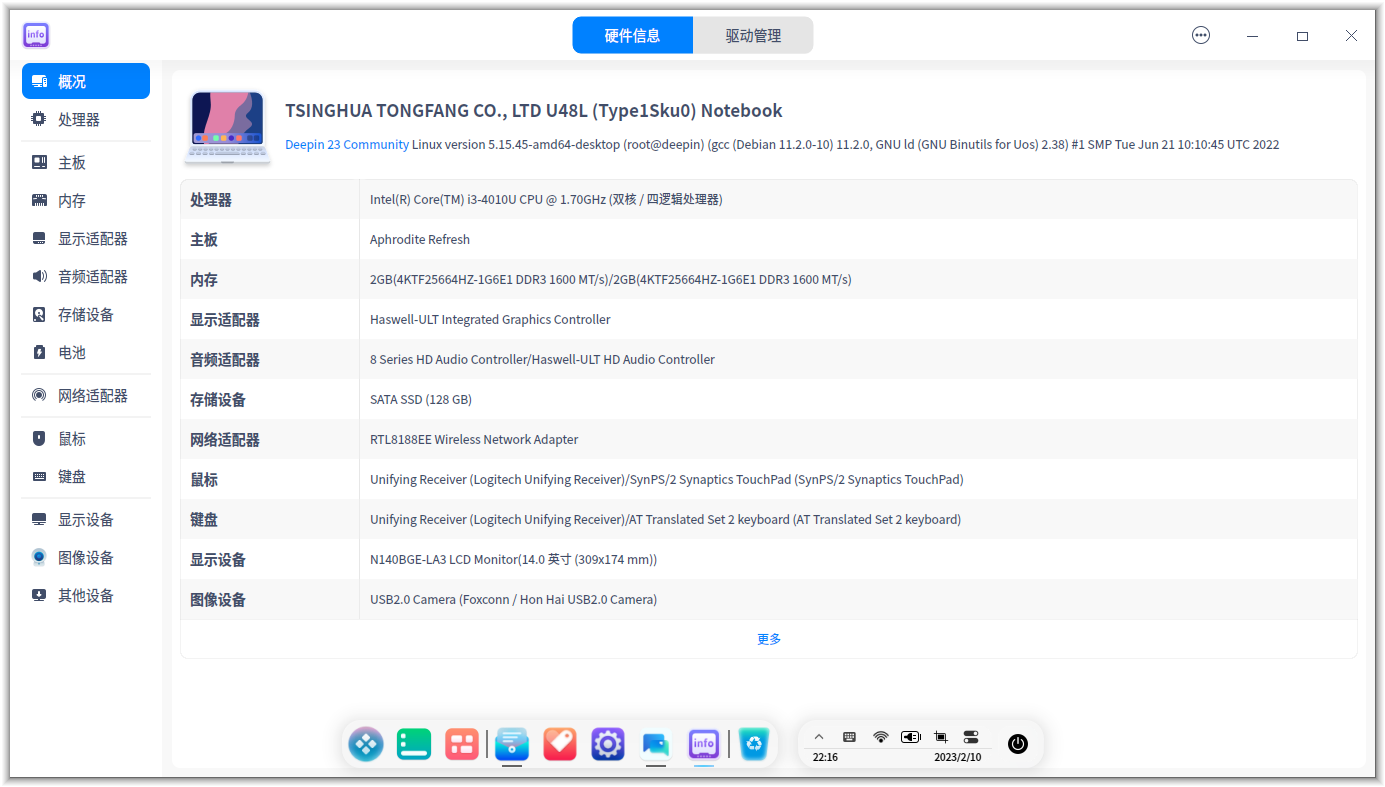The height and width of the screenshot is (787, 1385).
Task: Expand the hidden tray icons arrow
Action: [819, 737]
